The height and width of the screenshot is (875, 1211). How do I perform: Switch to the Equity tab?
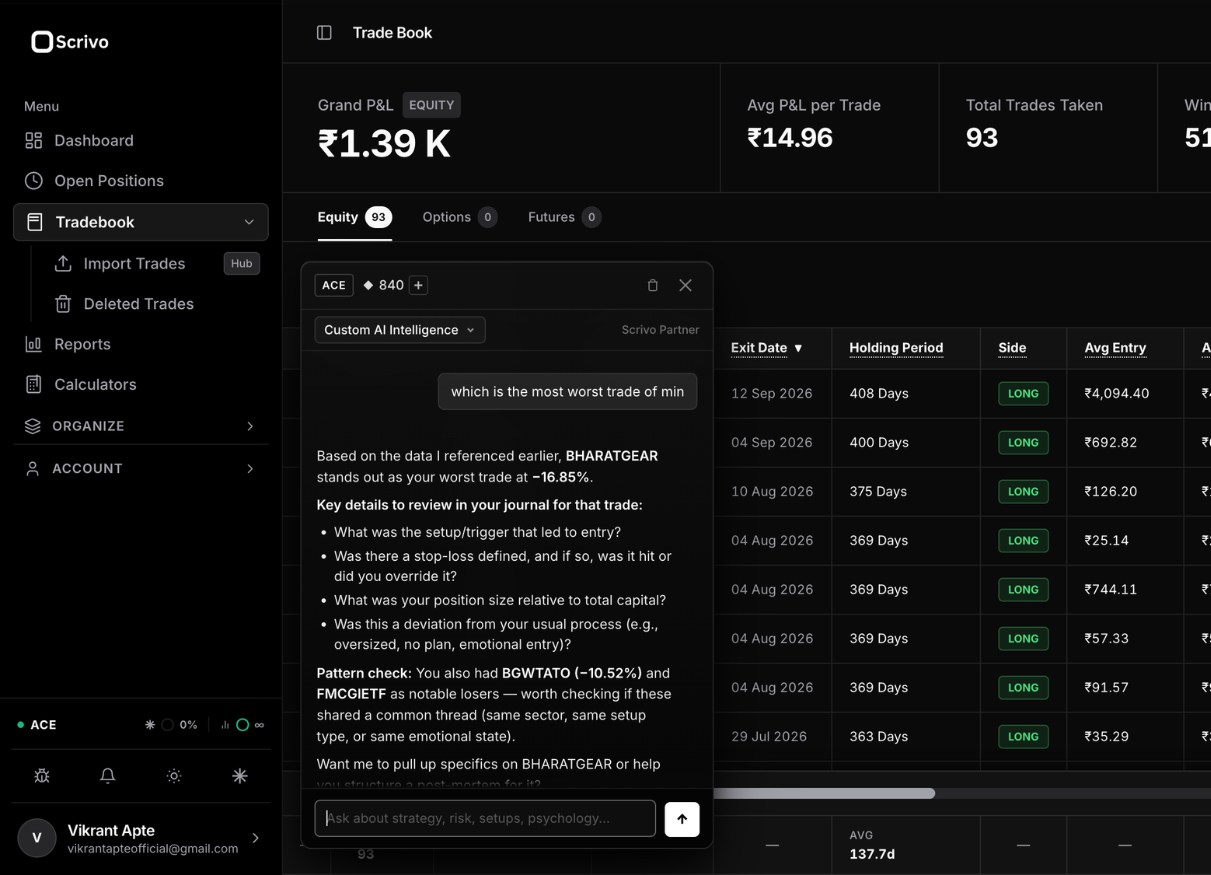(x=354, y=217)
